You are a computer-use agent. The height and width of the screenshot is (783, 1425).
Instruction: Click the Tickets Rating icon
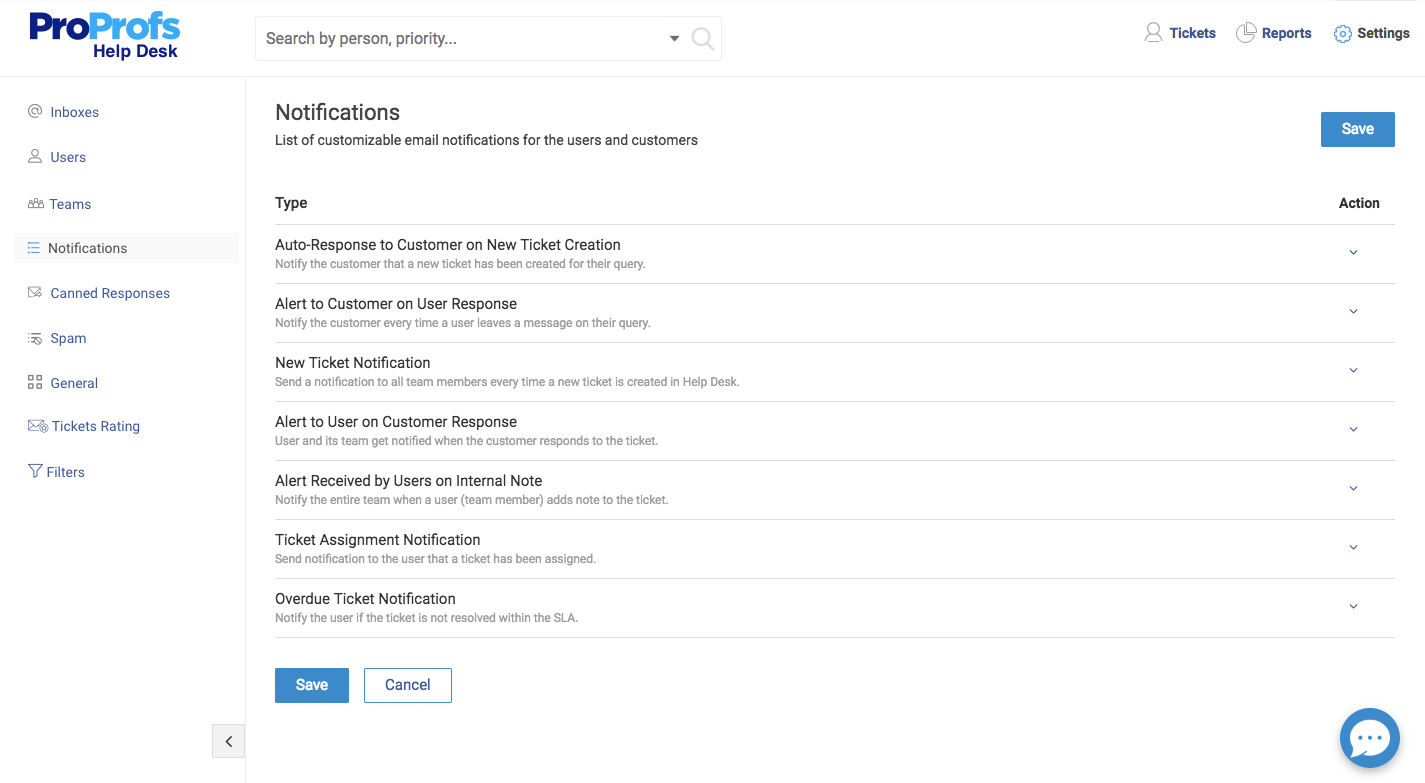[37, 426]
